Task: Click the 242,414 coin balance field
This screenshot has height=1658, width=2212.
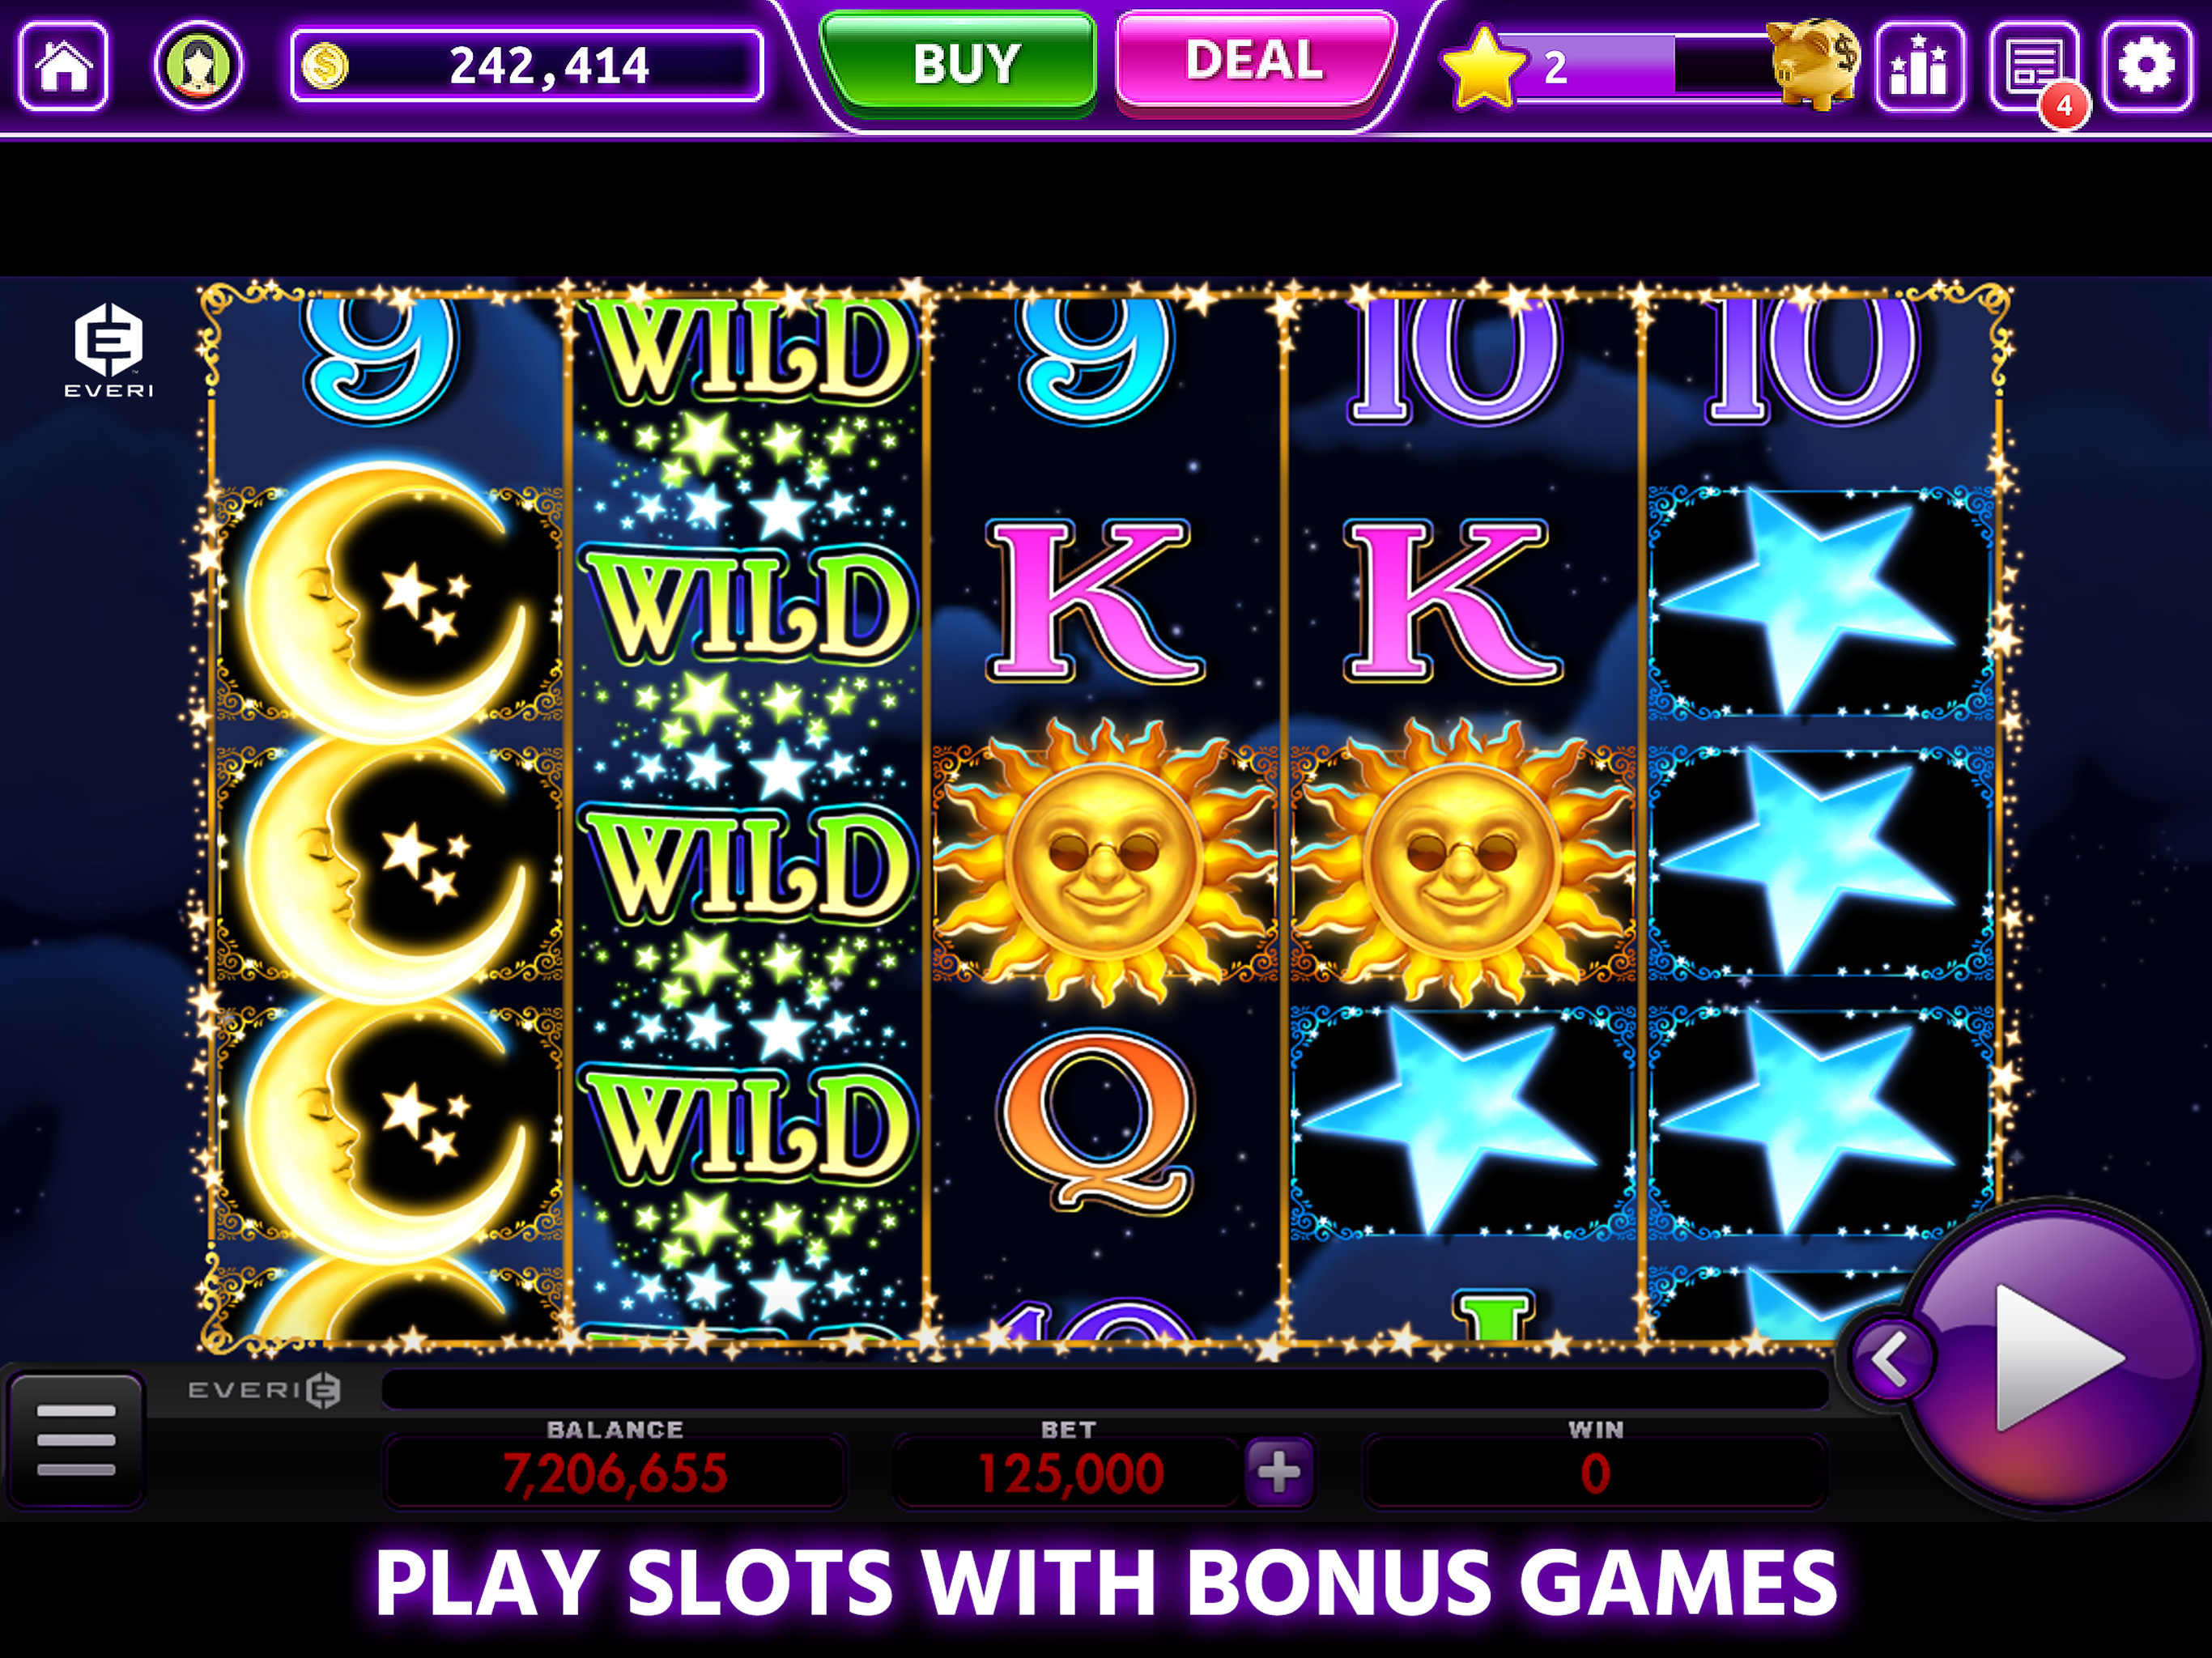Action: pyautogui.click(x=527, y=66)
